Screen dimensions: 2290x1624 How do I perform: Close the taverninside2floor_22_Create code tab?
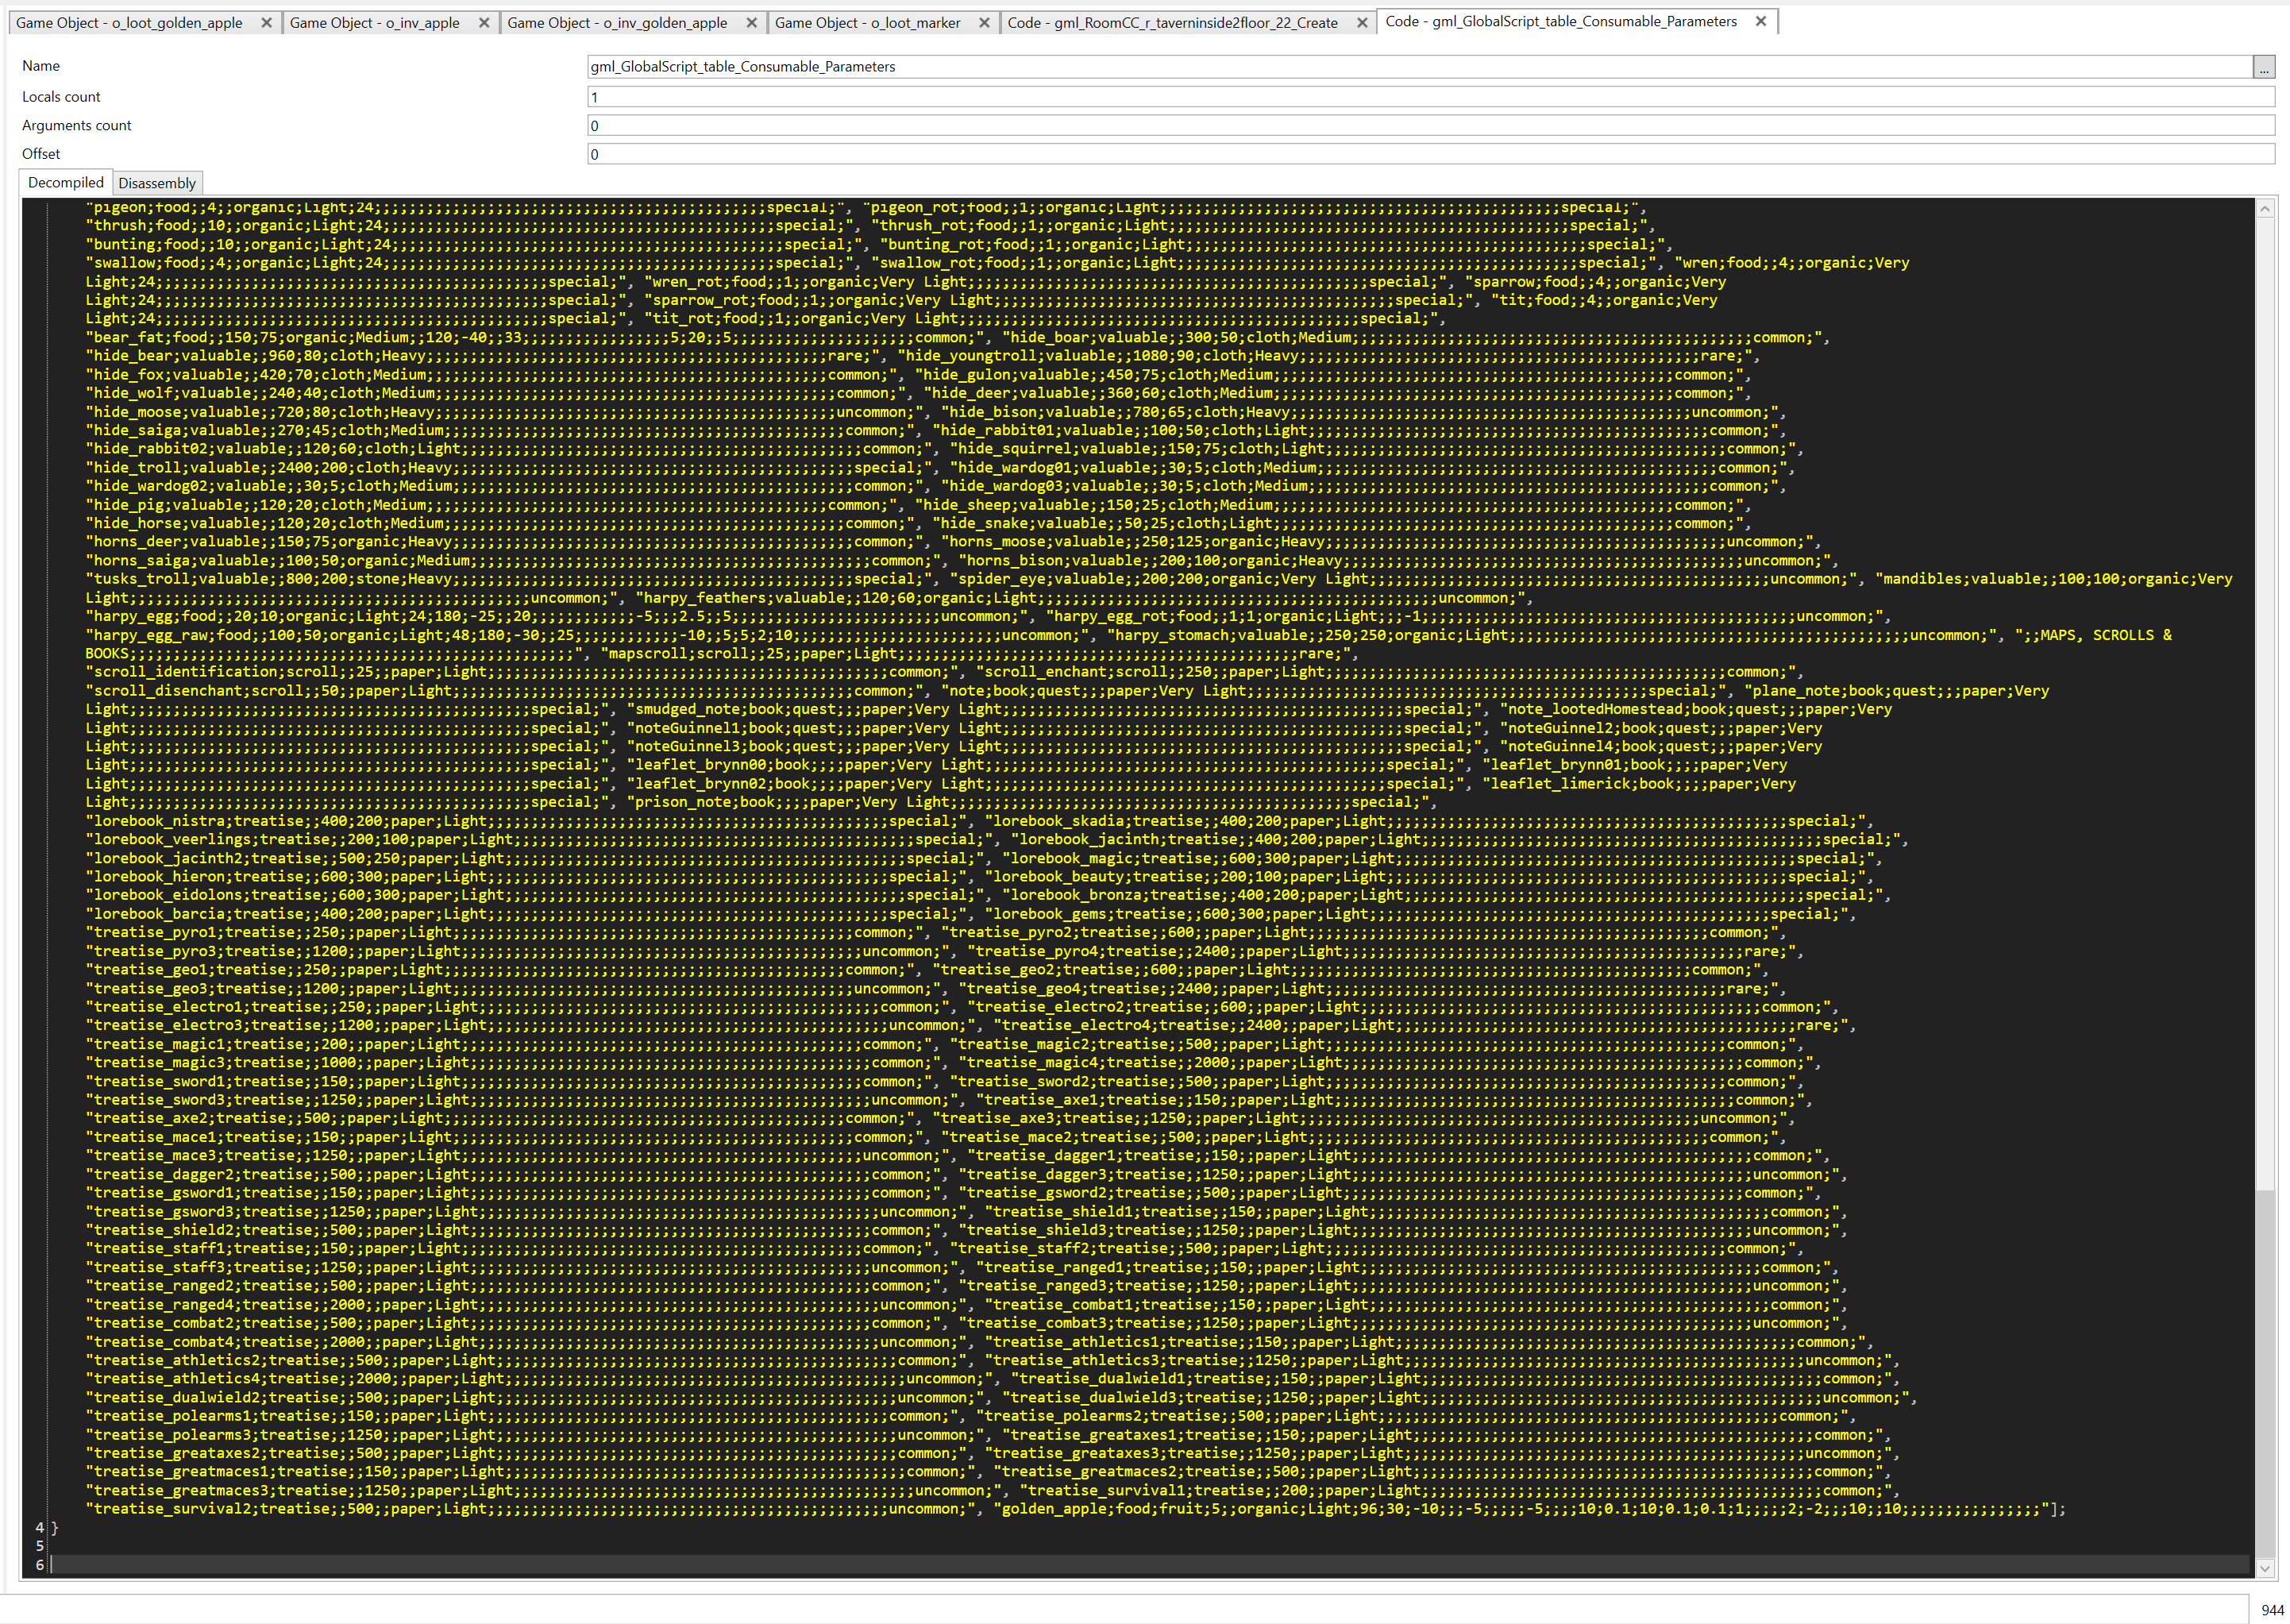point(1361,23)
